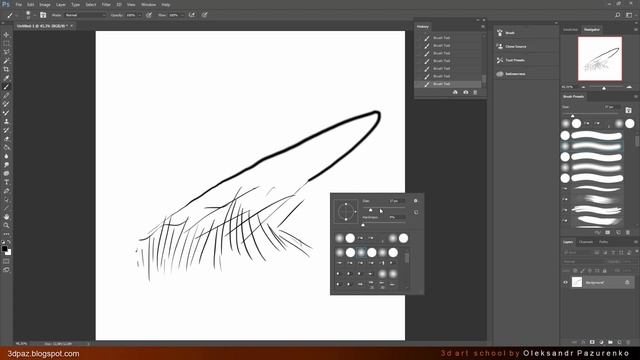Screen dimensions: 640x360
Task: Toggle Background layer visibility eye
Action: tap(565, 282)
